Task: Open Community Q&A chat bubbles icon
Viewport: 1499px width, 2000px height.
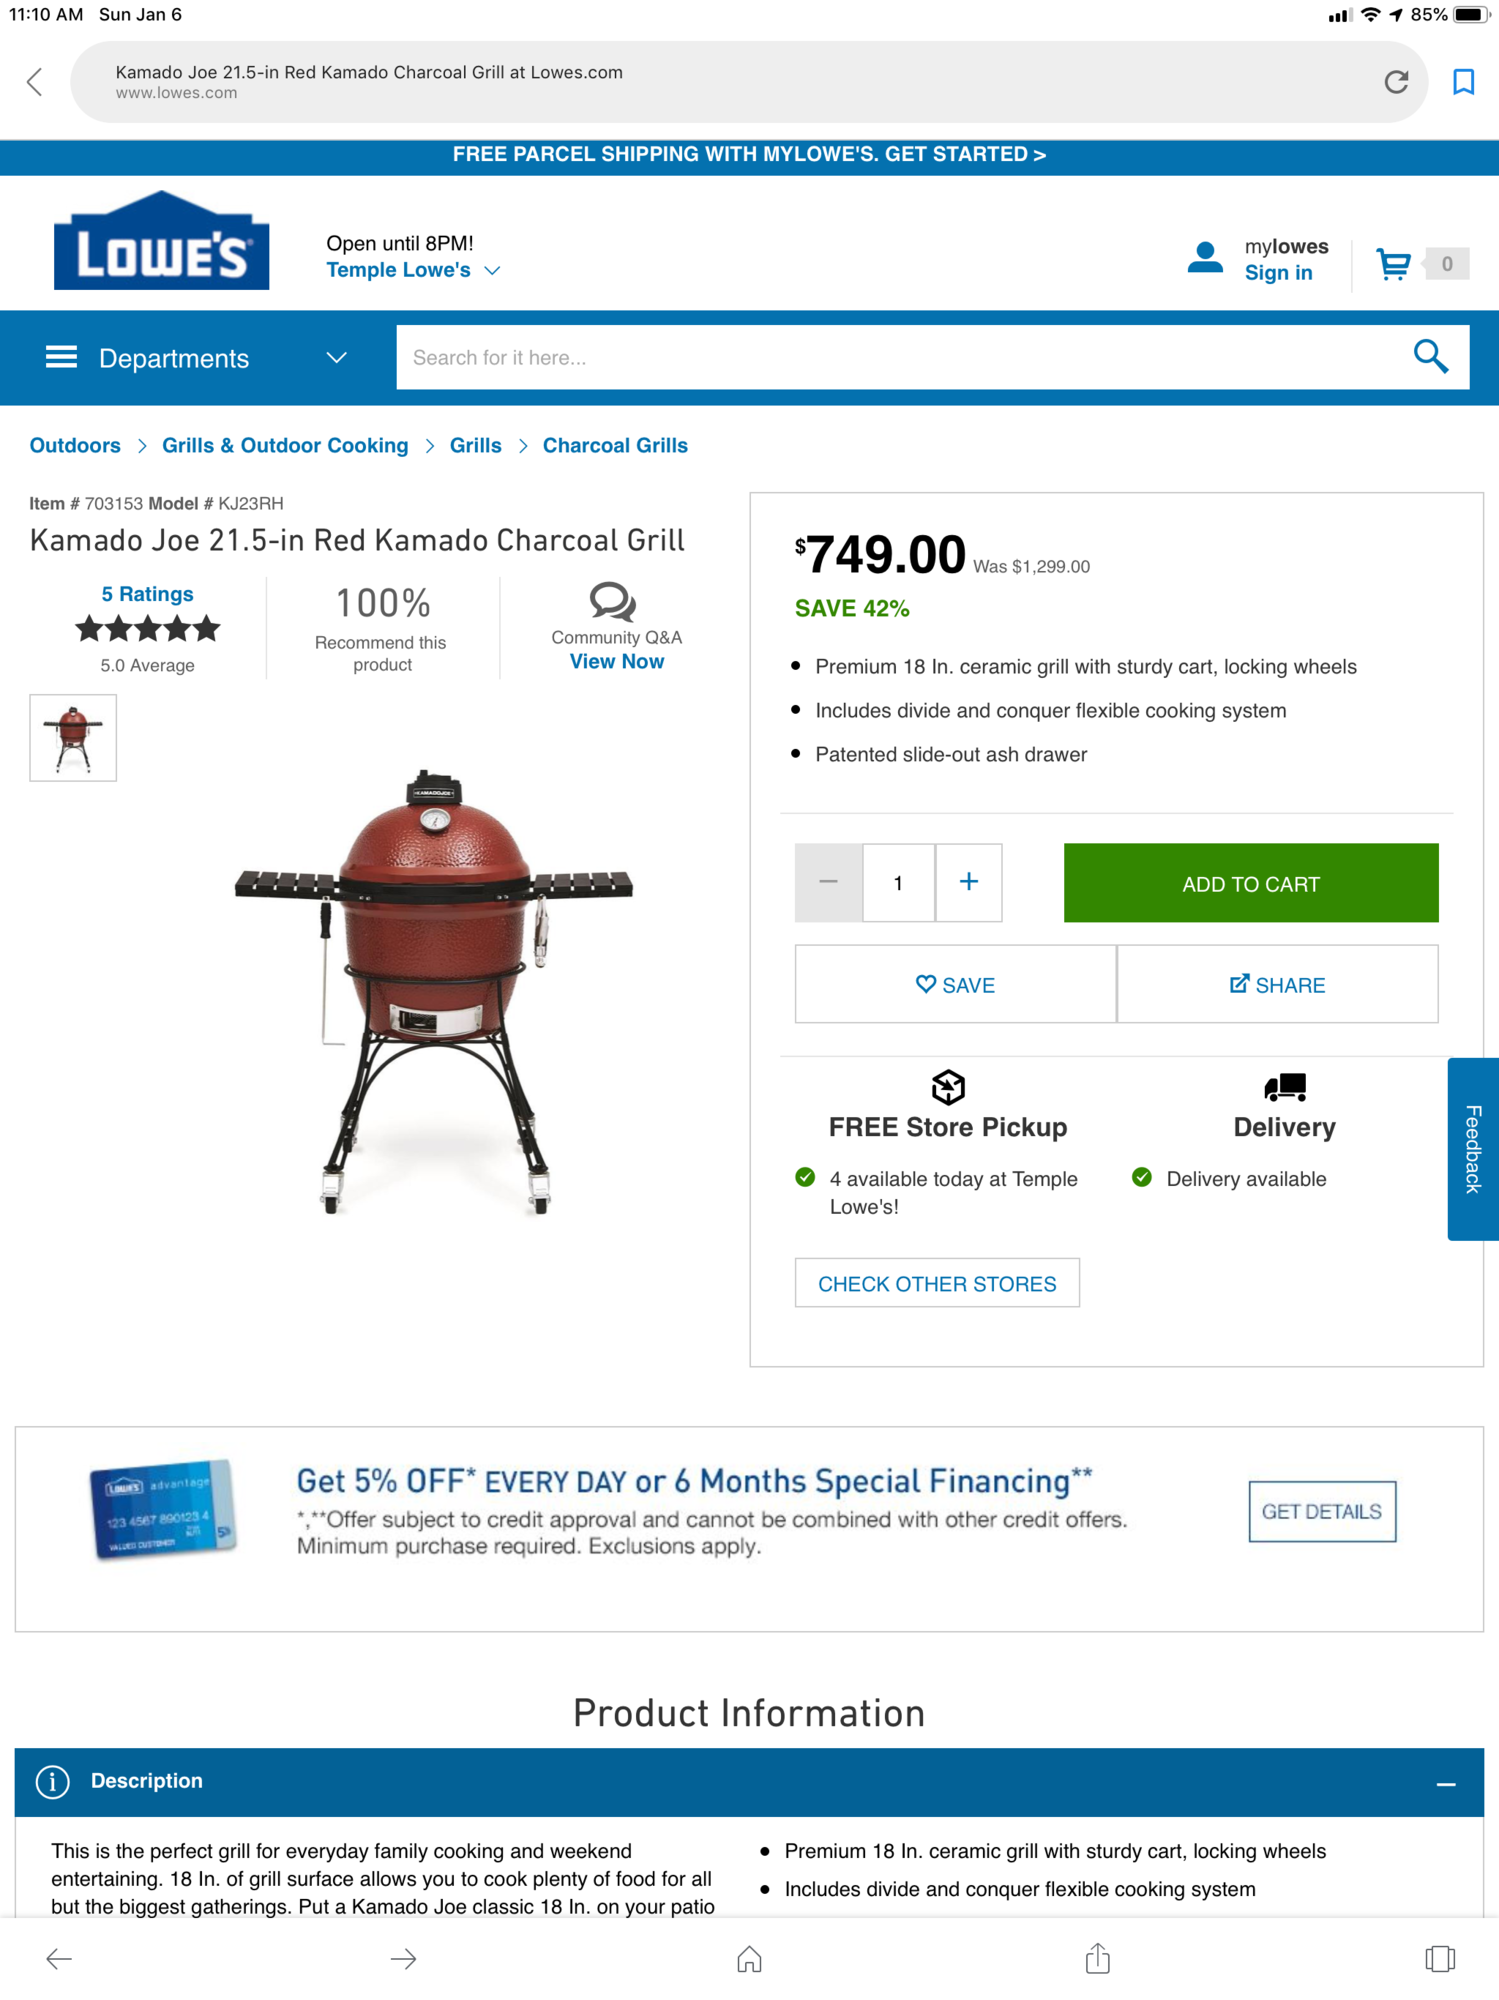Action: (x=612, y=602)
